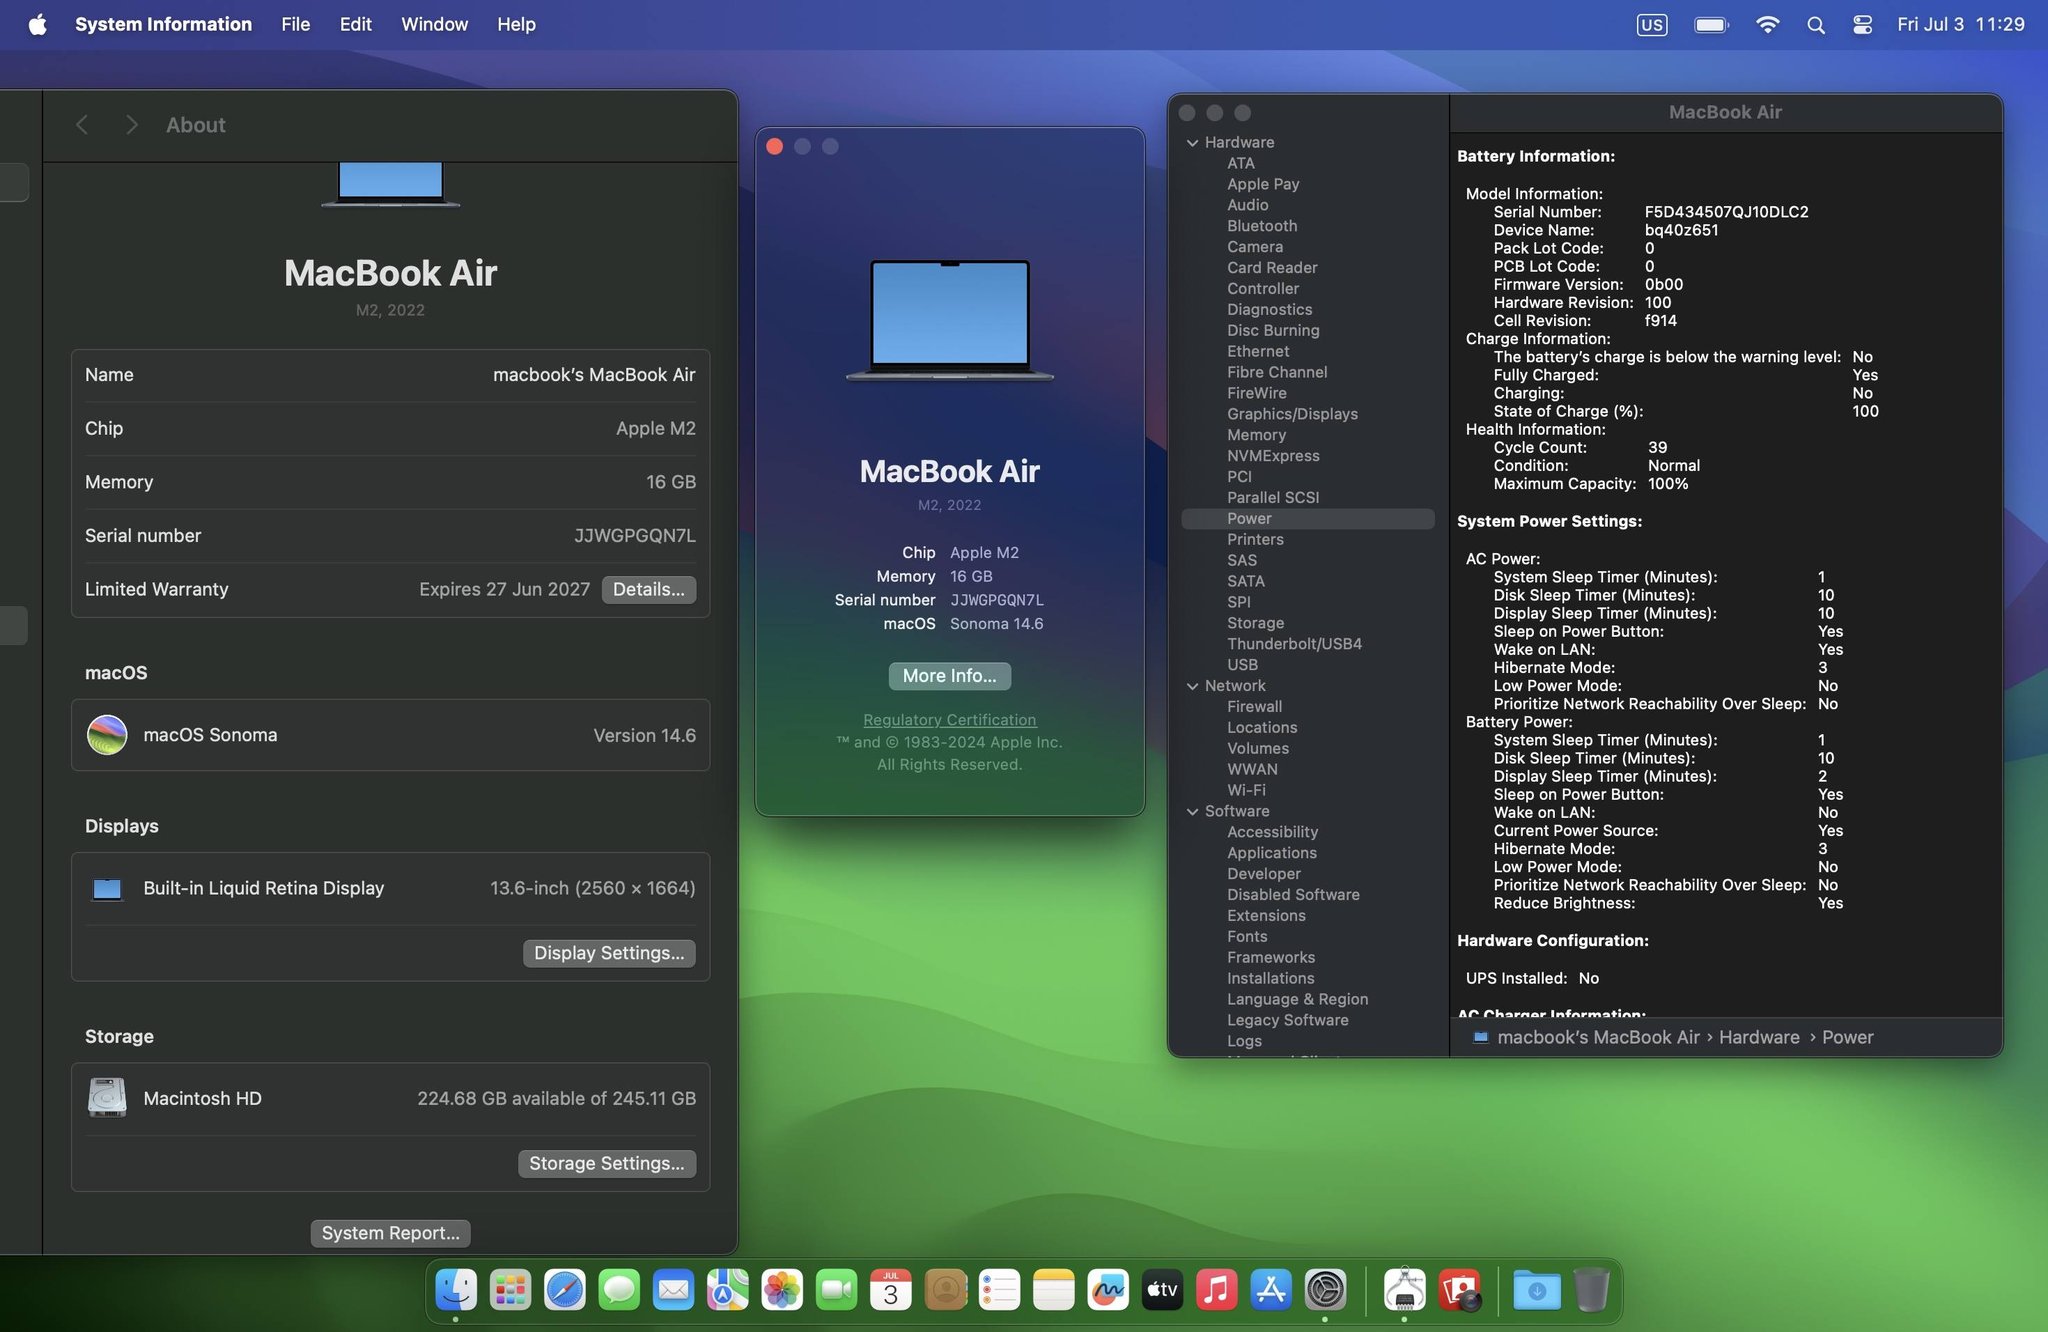Open Notes app in the Dock
Image resolution: width=2048 pixels, height=1332 pixels.
1054,1290
